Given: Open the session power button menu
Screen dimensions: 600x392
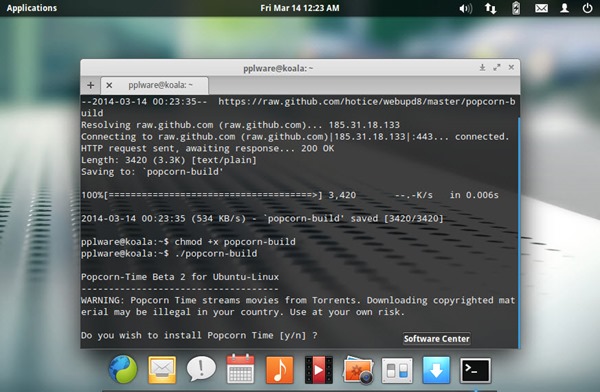Looking at the screenshot, I should point(587,8).
